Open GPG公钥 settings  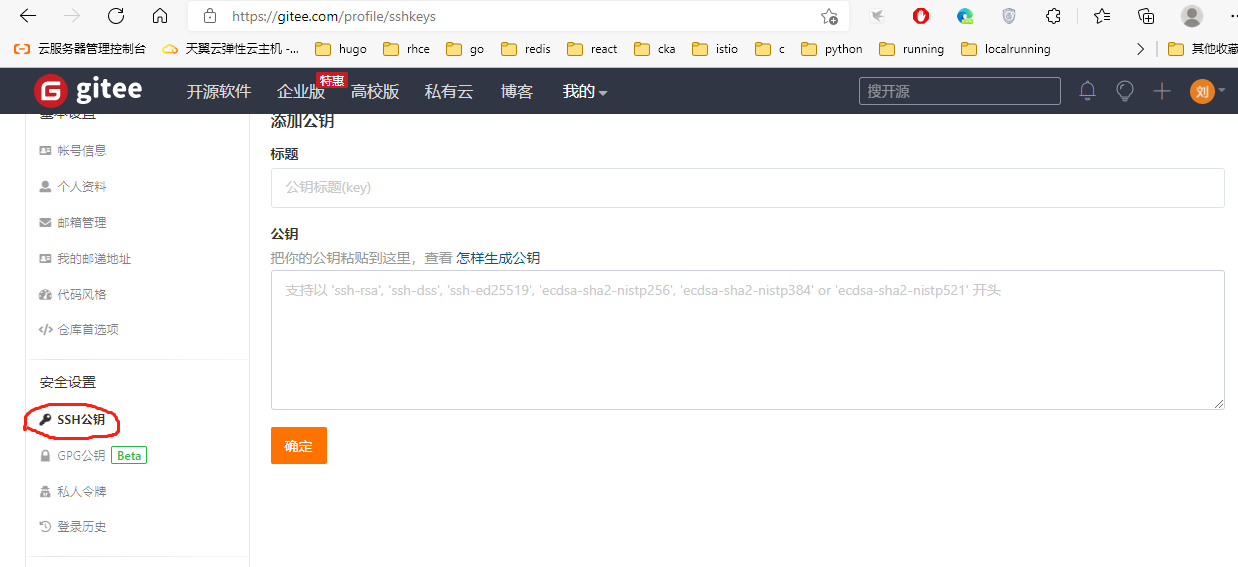click(x=72, y=456)
